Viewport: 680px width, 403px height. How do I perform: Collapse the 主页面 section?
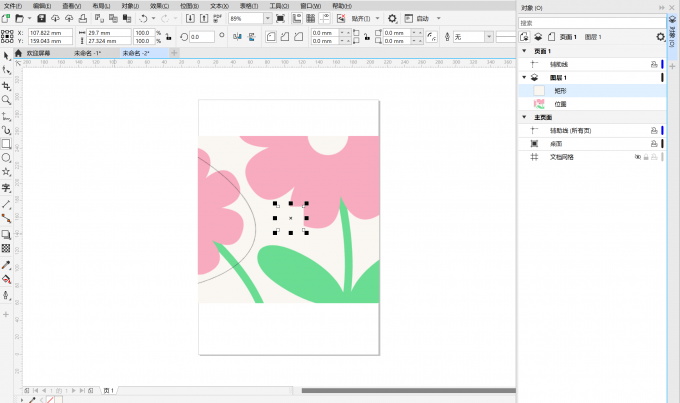click(x=524, y=117)
